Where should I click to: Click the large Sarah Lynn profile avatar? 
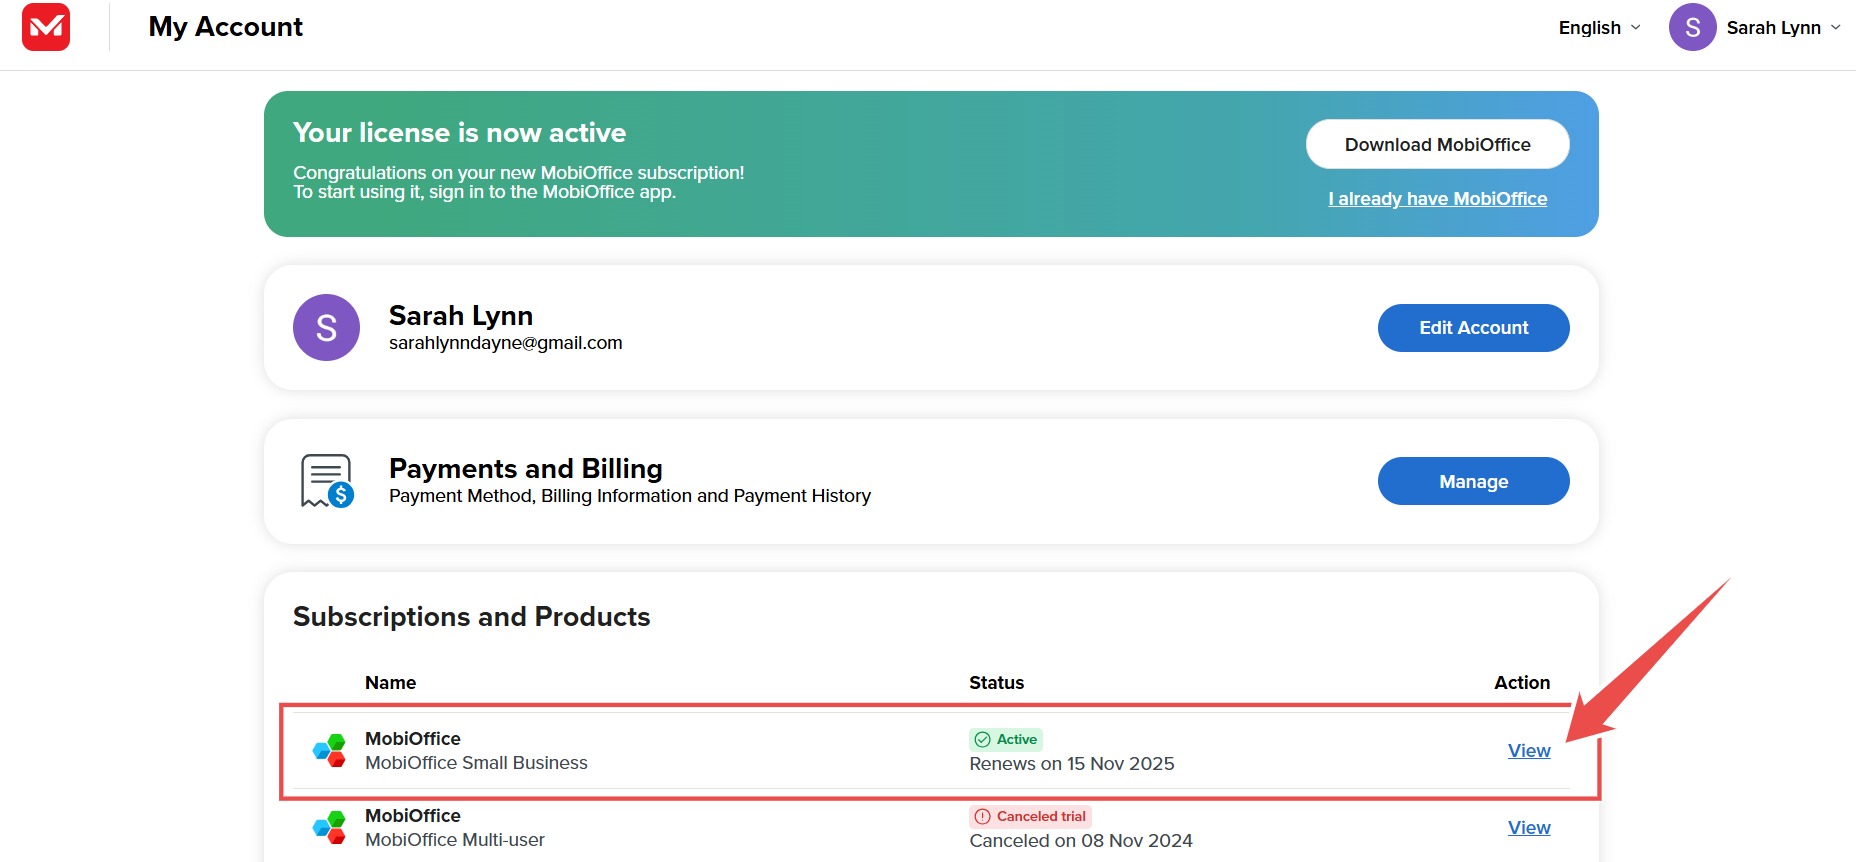tap(326, 328)
